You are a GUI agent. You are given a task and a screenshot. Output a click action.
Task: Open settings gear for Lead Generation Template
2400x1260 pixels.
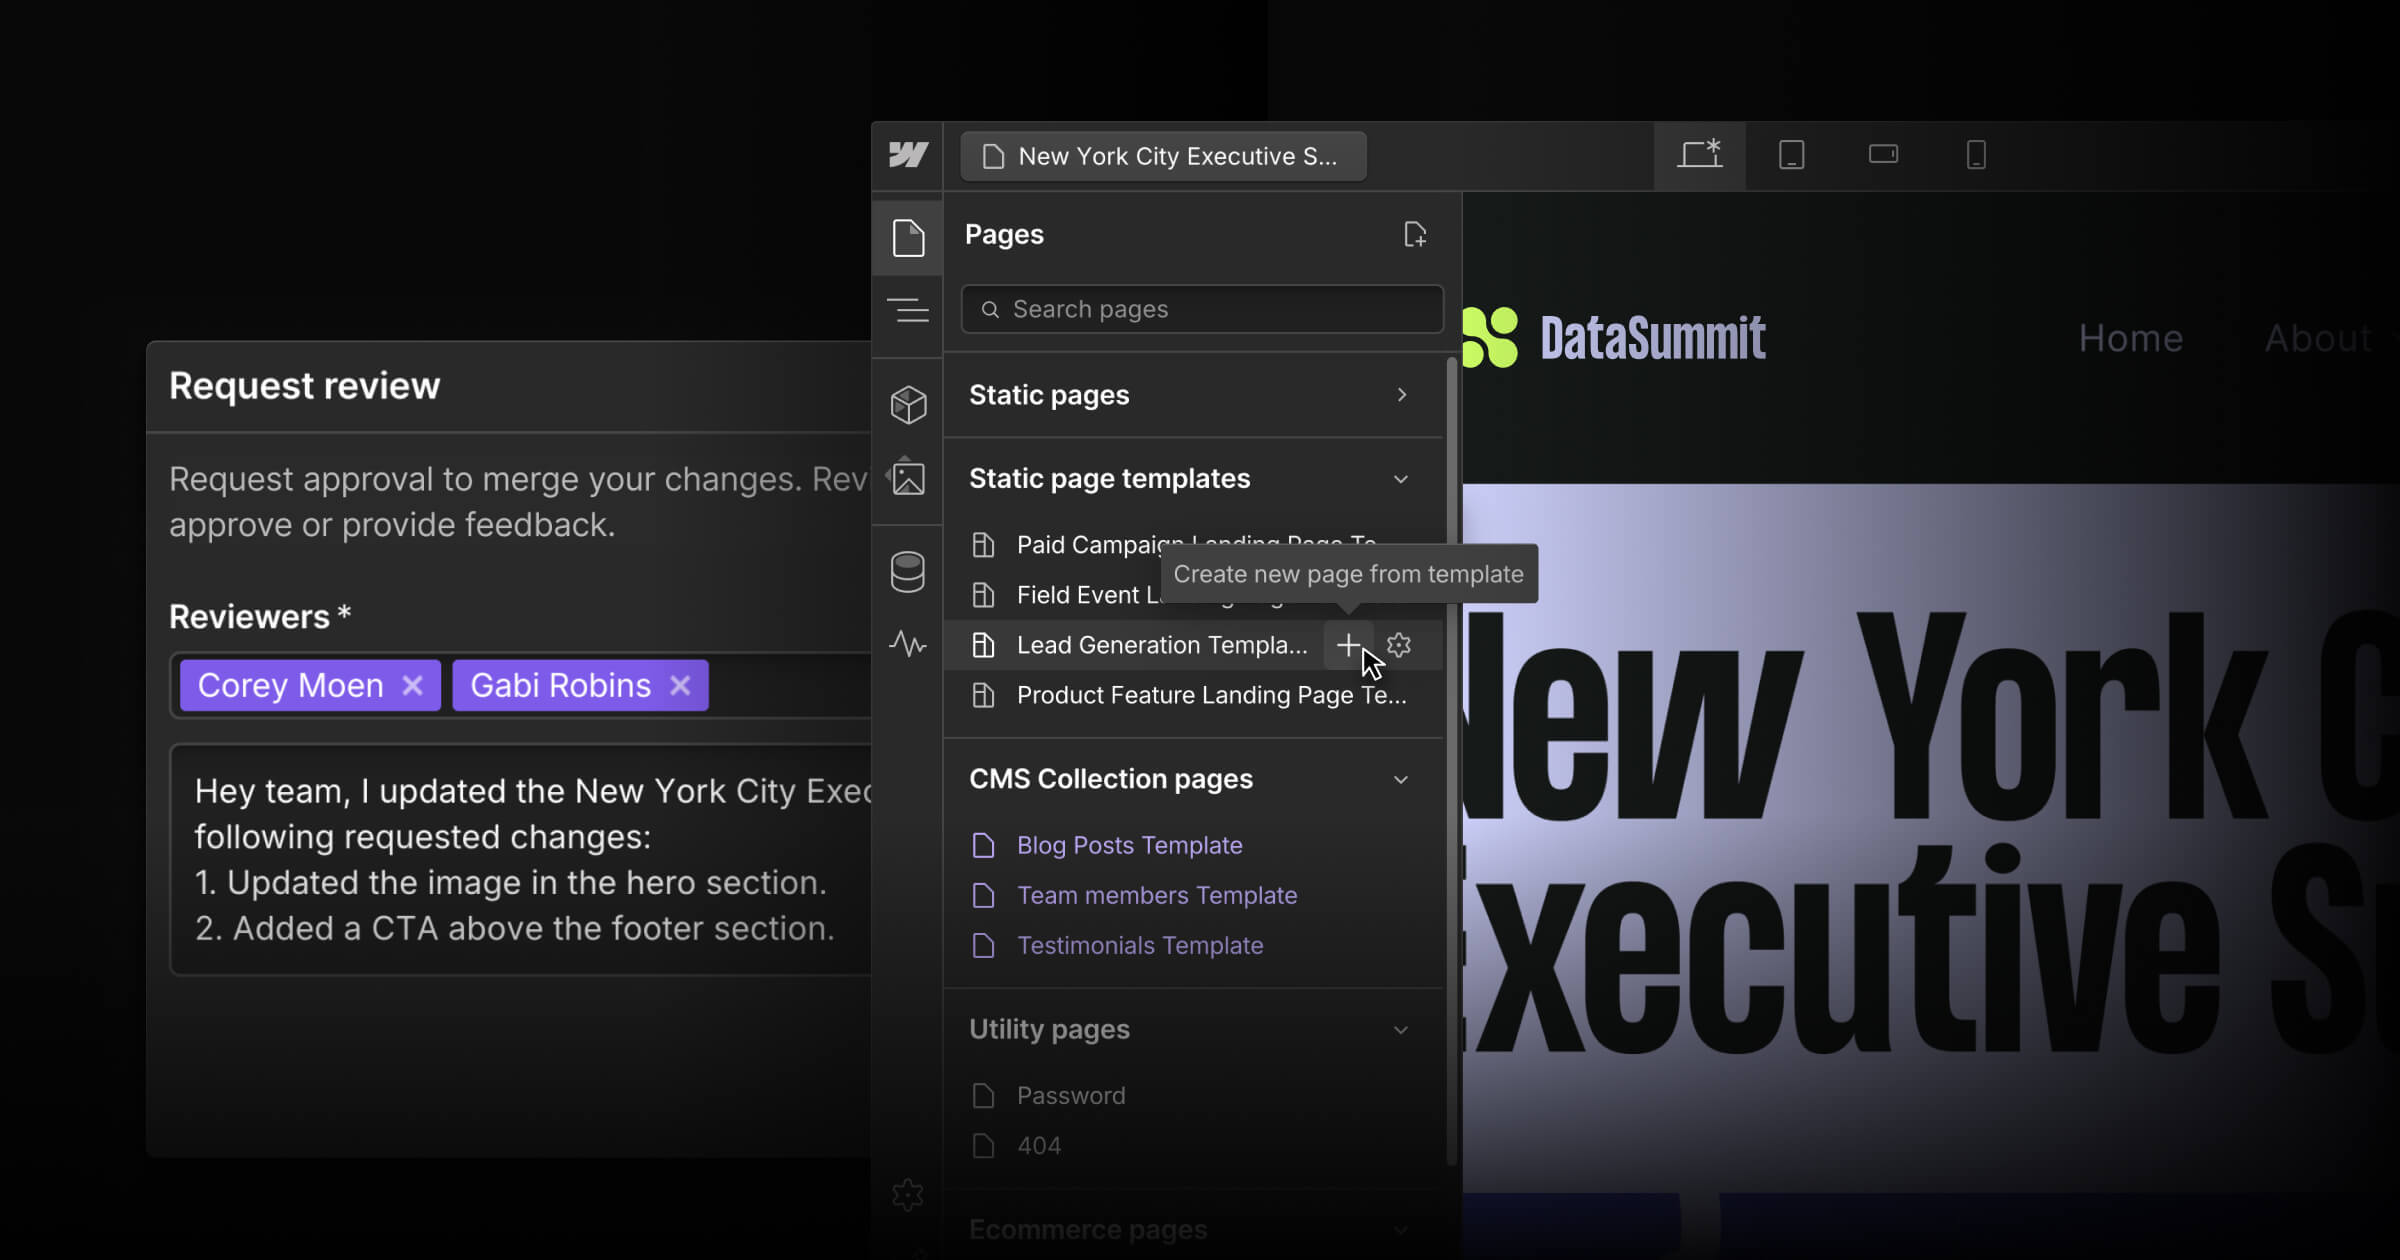tap(1399, 645)
